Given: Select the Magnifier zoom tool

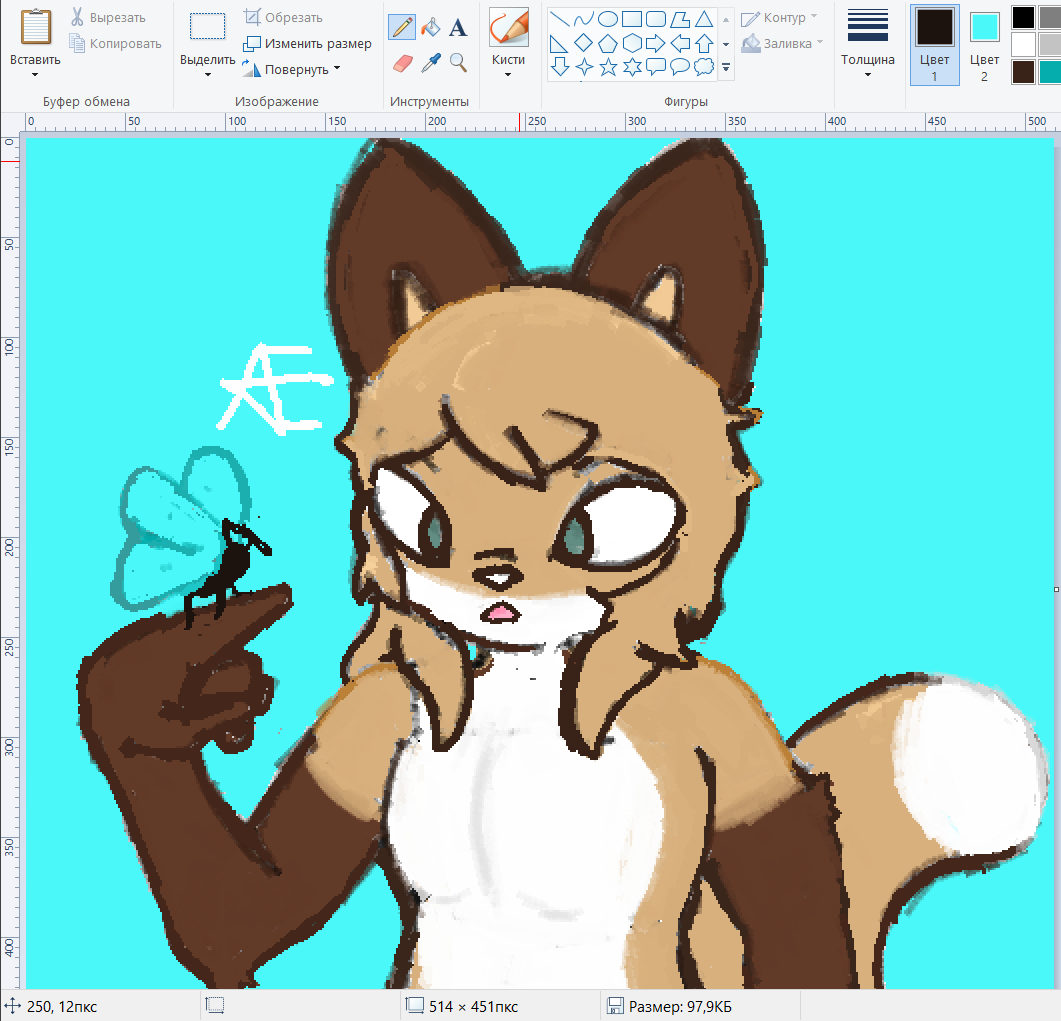Looking at the screenshot, I should 458,63.
